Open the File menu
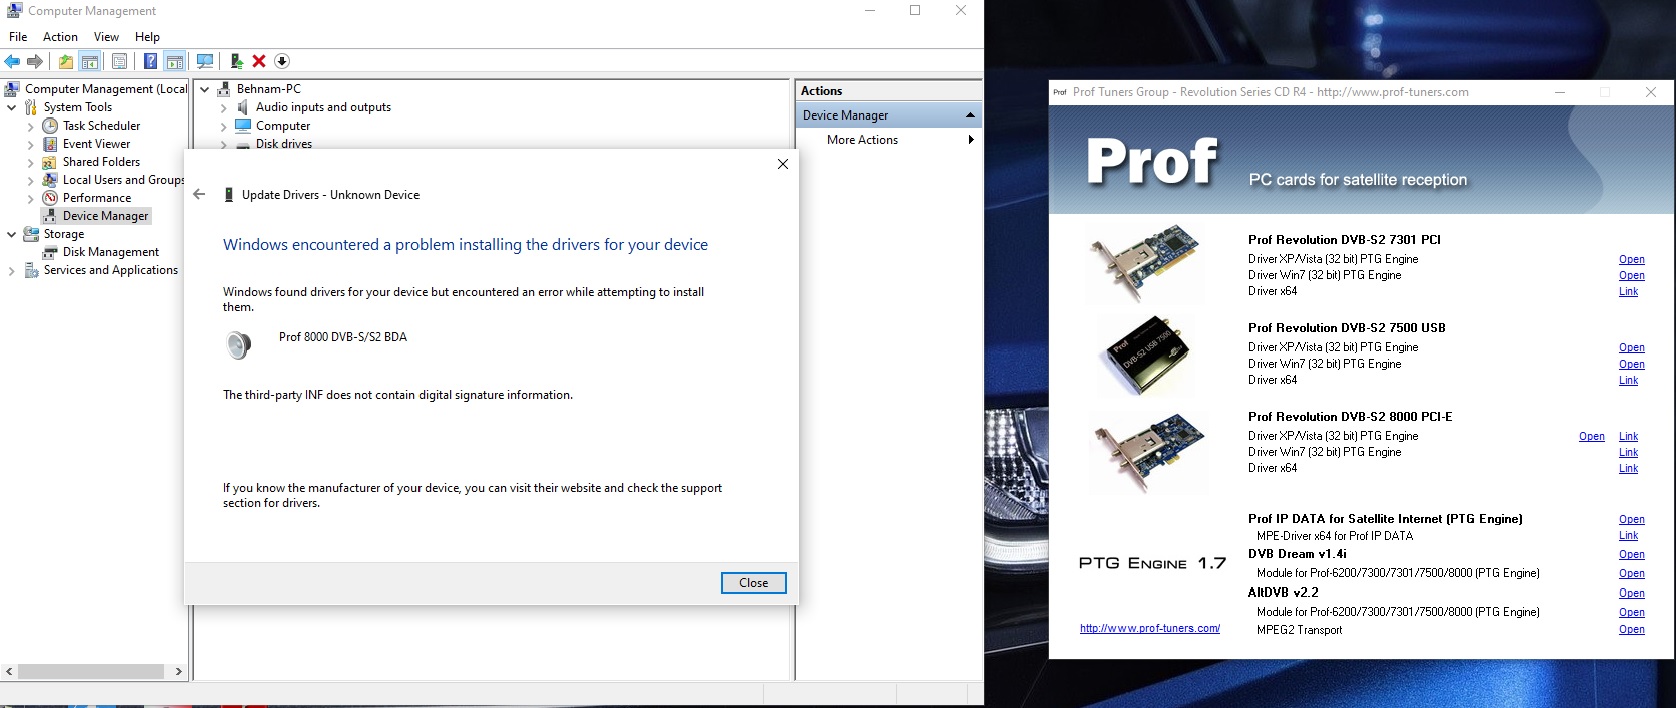The height and width of the screenshot is (708, 1676). coord(18,37)
